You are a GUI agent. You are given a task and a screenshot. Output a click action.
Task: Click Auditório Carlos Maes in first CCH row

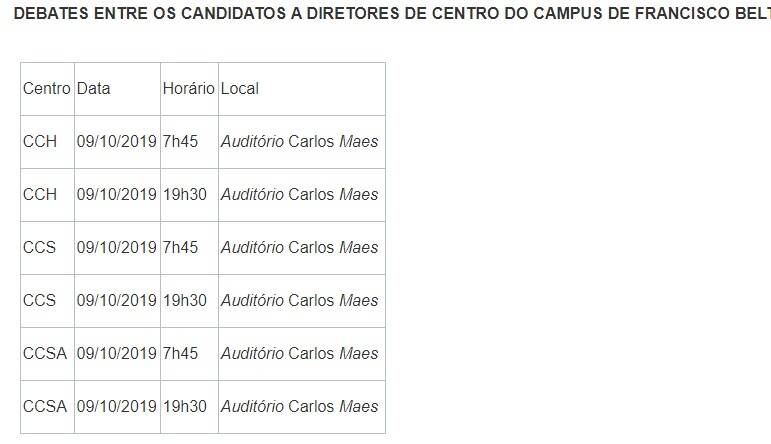click(299, 142)
